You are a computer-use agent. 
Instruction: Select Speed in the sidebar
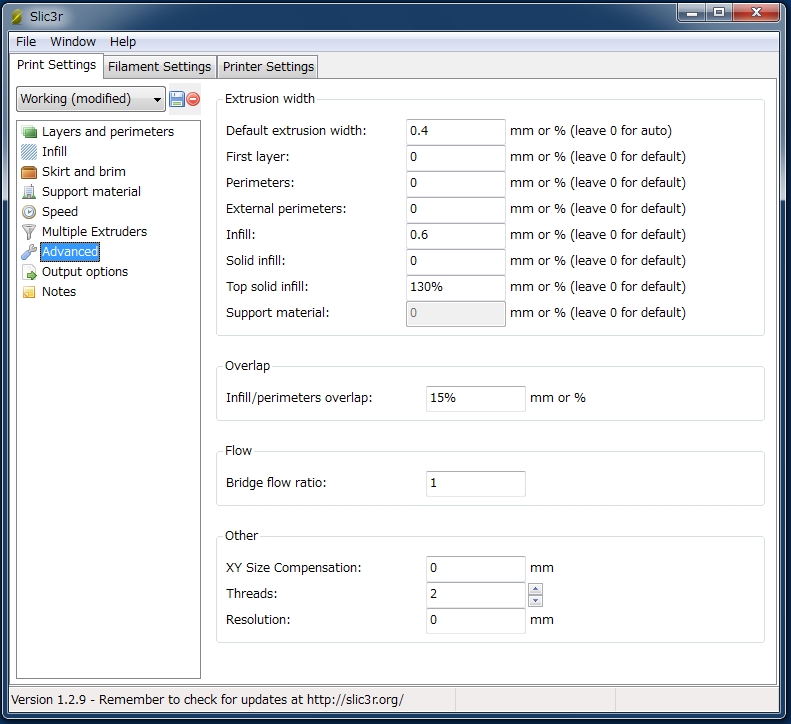point(60,212)
